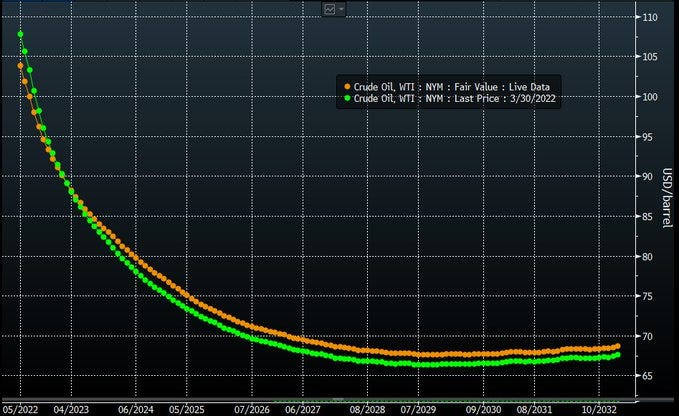The width and height of the screenshot is (679, 416).
Task: Click the 90 price axis label
Action: 647,177
